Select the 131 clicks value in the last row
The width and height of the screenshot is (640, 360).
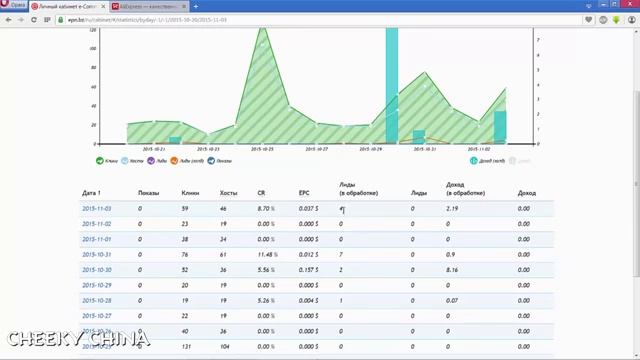tap(186, 347)
